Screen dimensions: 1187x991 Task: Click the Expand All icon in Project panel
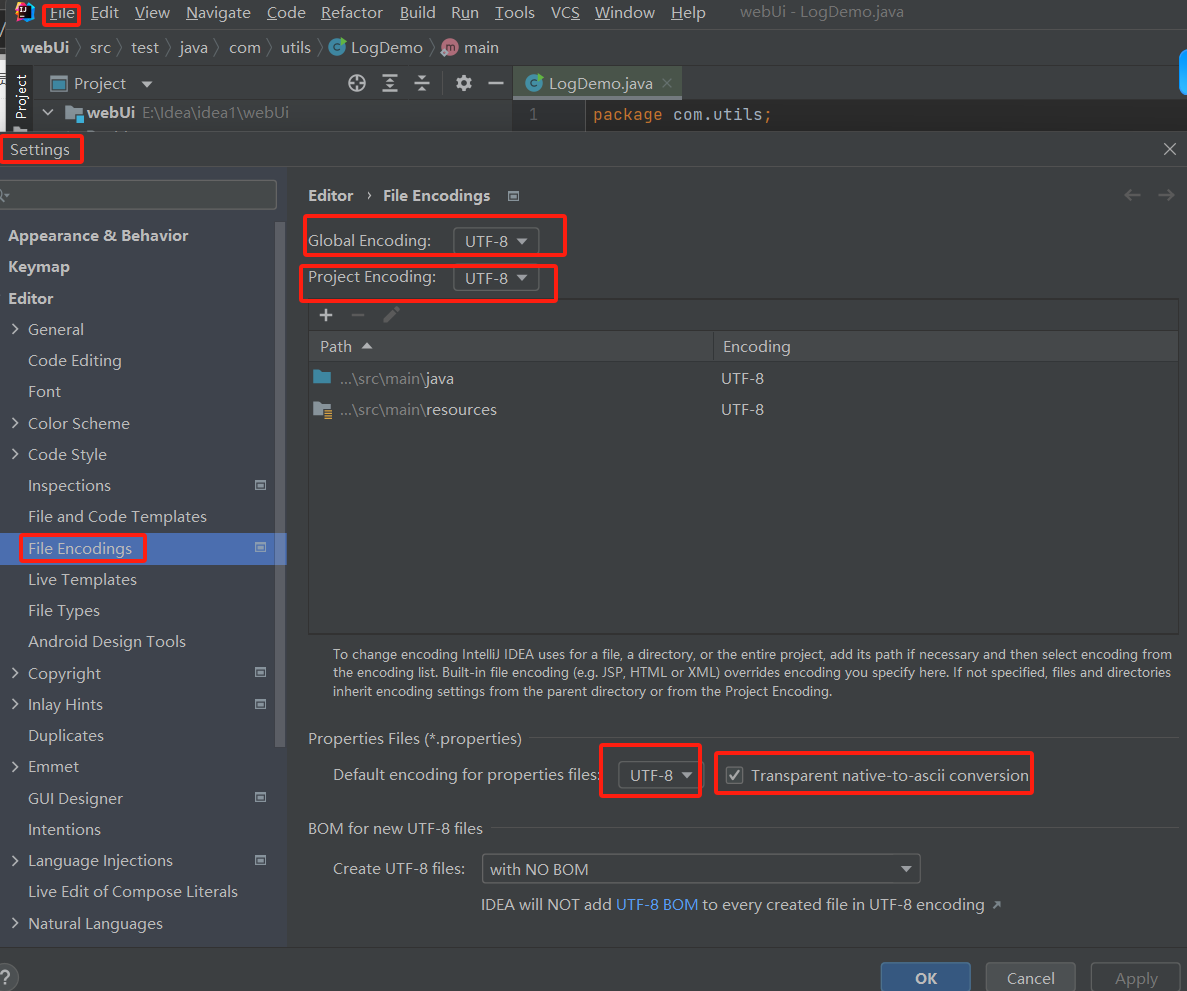point(390,83)
